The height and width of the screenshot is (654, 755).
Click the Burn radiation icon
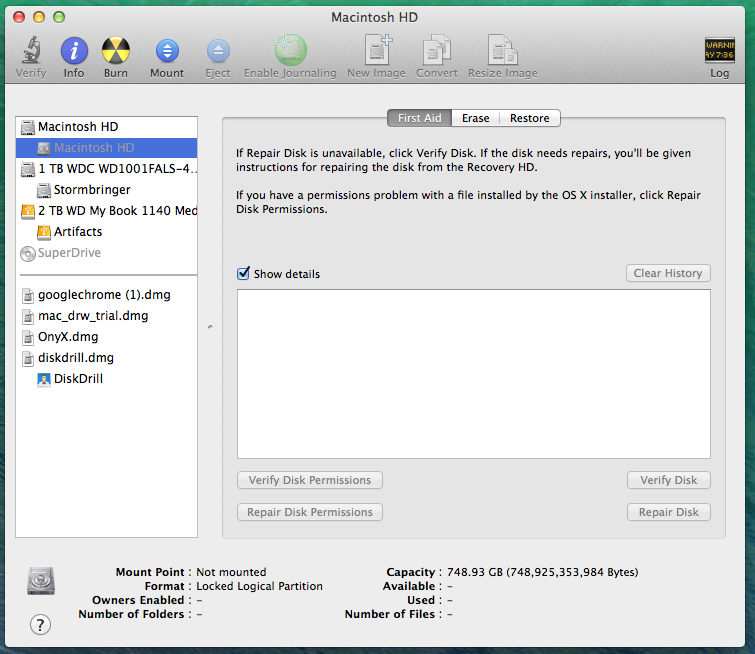pyautogui.click(x=116, y=51)
